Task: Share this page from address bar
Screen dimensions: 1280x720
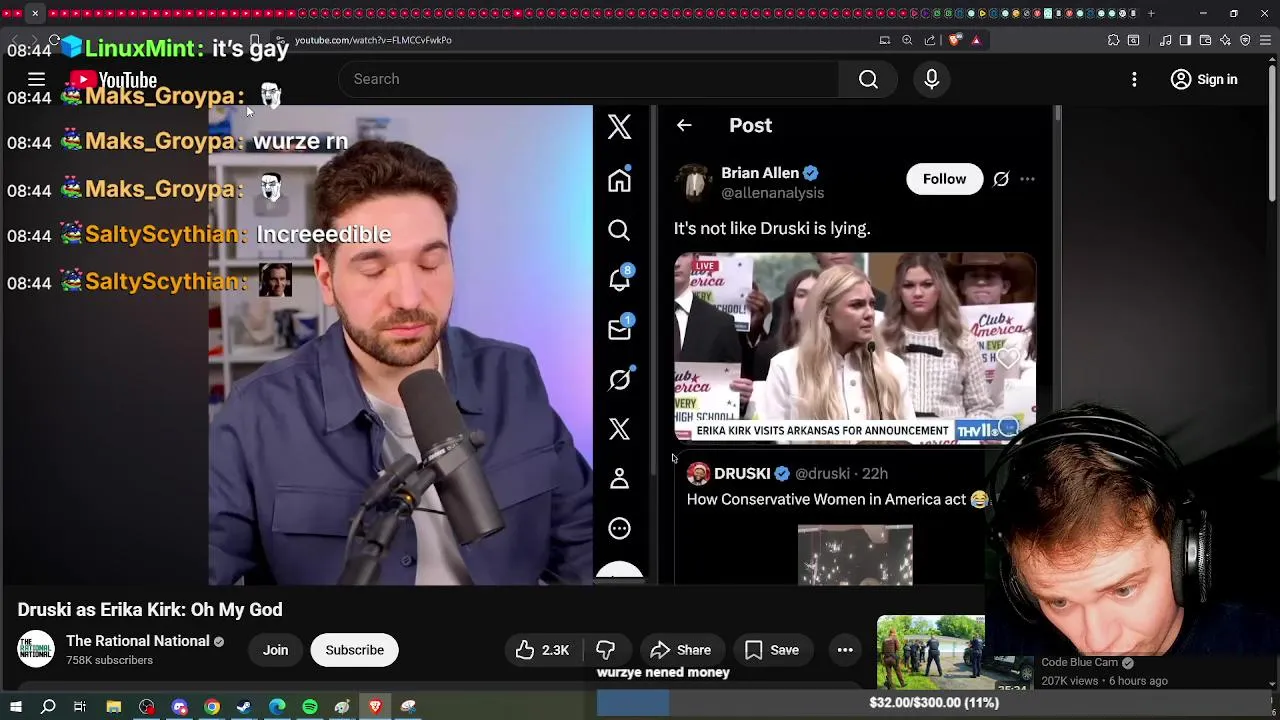Action: (x=930, y=40)
